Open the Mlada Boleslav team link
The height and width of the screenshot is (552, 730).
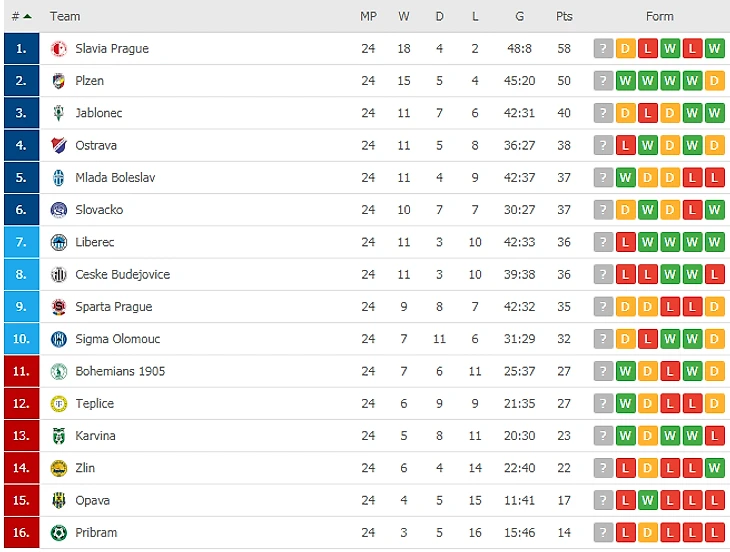115,178
